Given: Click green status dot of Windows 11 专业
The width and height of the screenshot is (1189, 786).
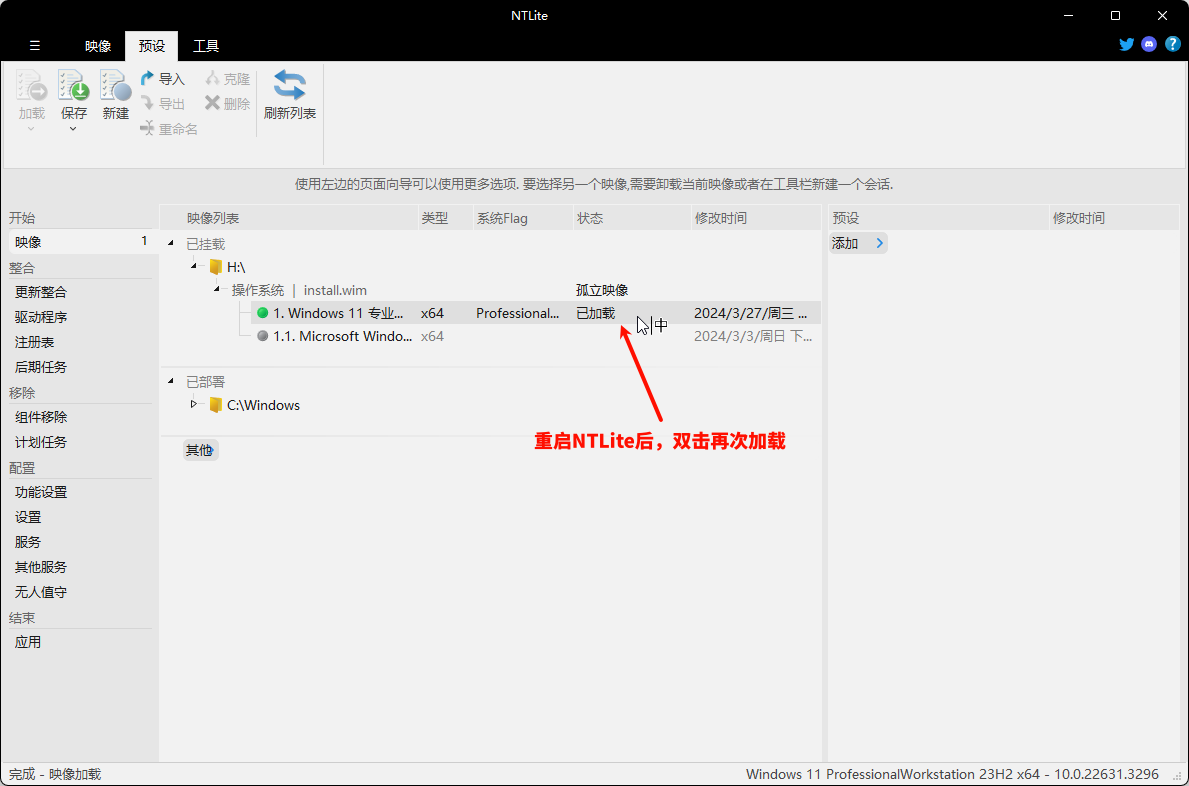Looking at the screenshot, I should [x=262, y=313].
